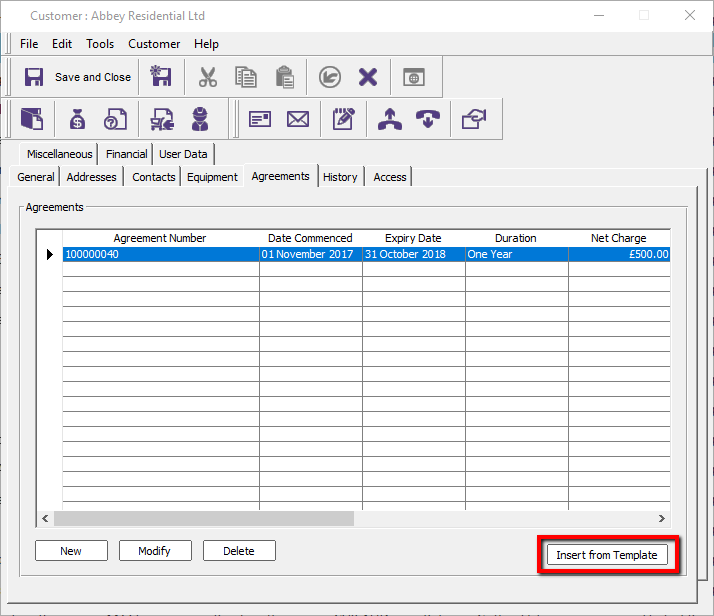Click the card label icon
Screen dimensions: 714x616
260,119
